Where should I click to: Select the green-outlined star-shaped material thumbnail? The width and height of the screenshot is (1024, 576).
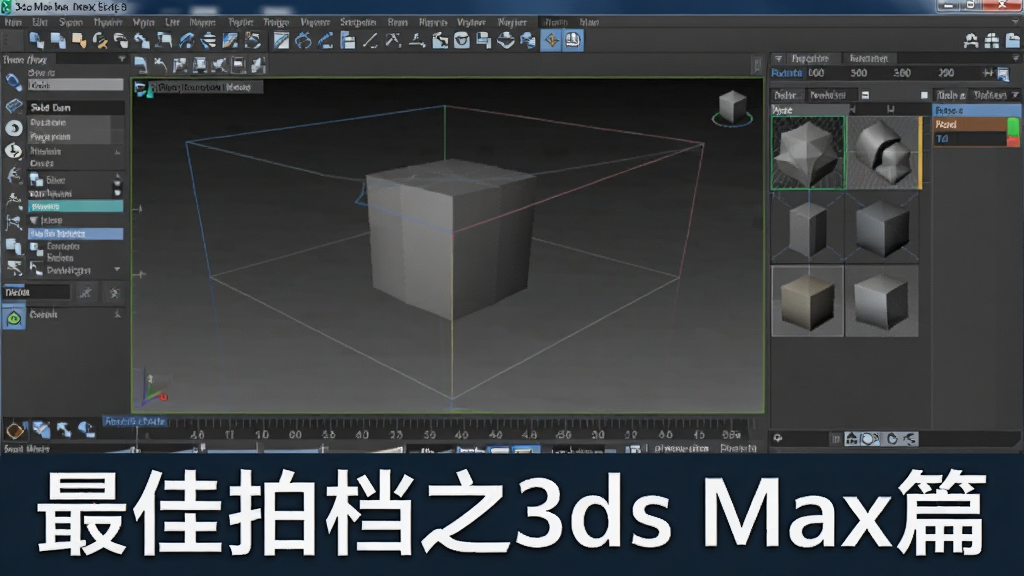click(808, 153)
